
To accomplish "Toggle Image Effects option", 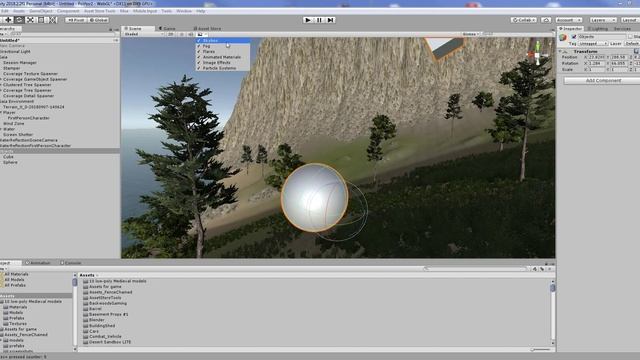I will click(223, 63).
